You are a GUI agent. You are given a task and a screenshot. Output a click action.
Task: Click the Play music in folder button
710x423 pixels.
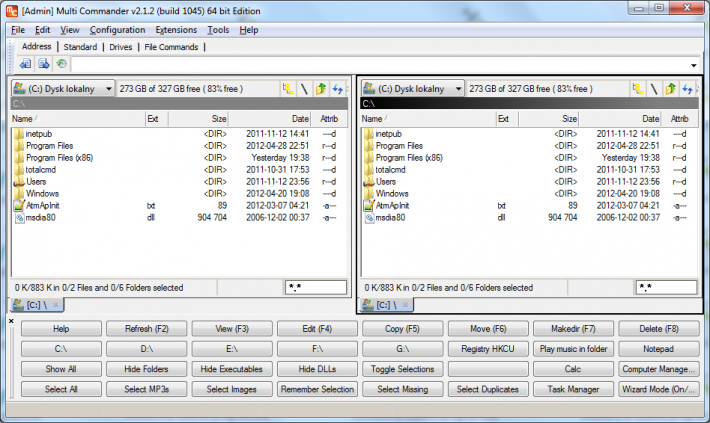pyautogui.click(x=573, y=349)
